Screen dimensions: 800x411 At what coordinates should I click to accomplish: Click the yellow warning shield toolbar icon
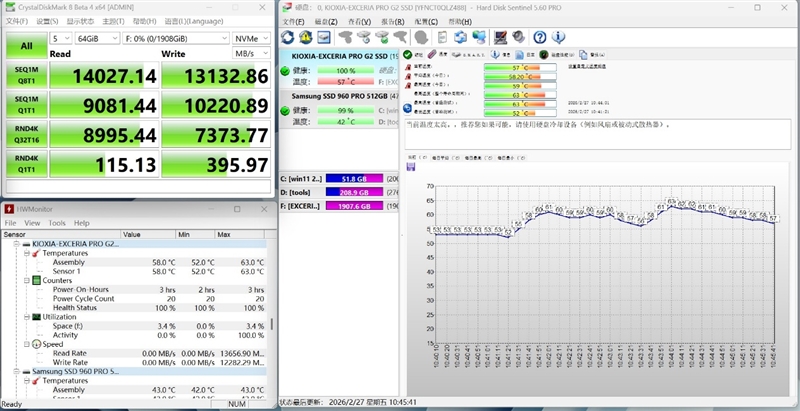pyautogui.click(x=306, y=37)
